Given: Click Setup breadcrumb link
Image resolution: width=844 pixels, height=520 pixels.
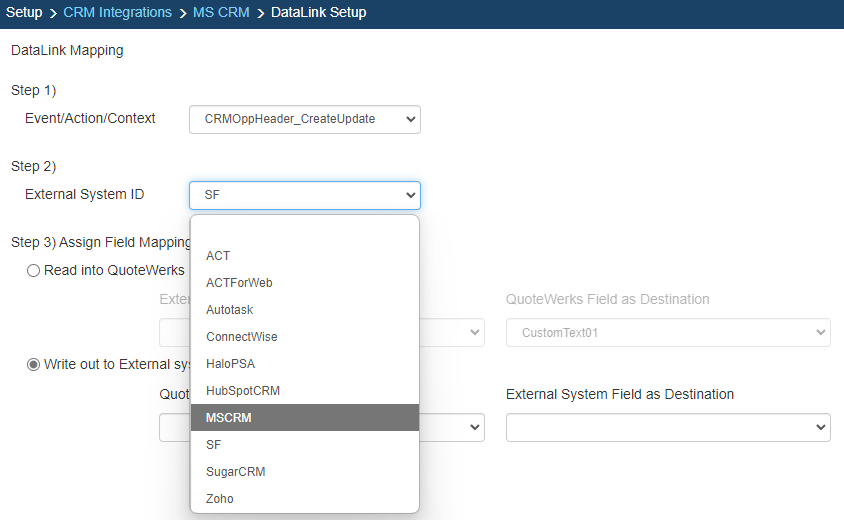Looking at the screenshot, I should click(24, 13).
